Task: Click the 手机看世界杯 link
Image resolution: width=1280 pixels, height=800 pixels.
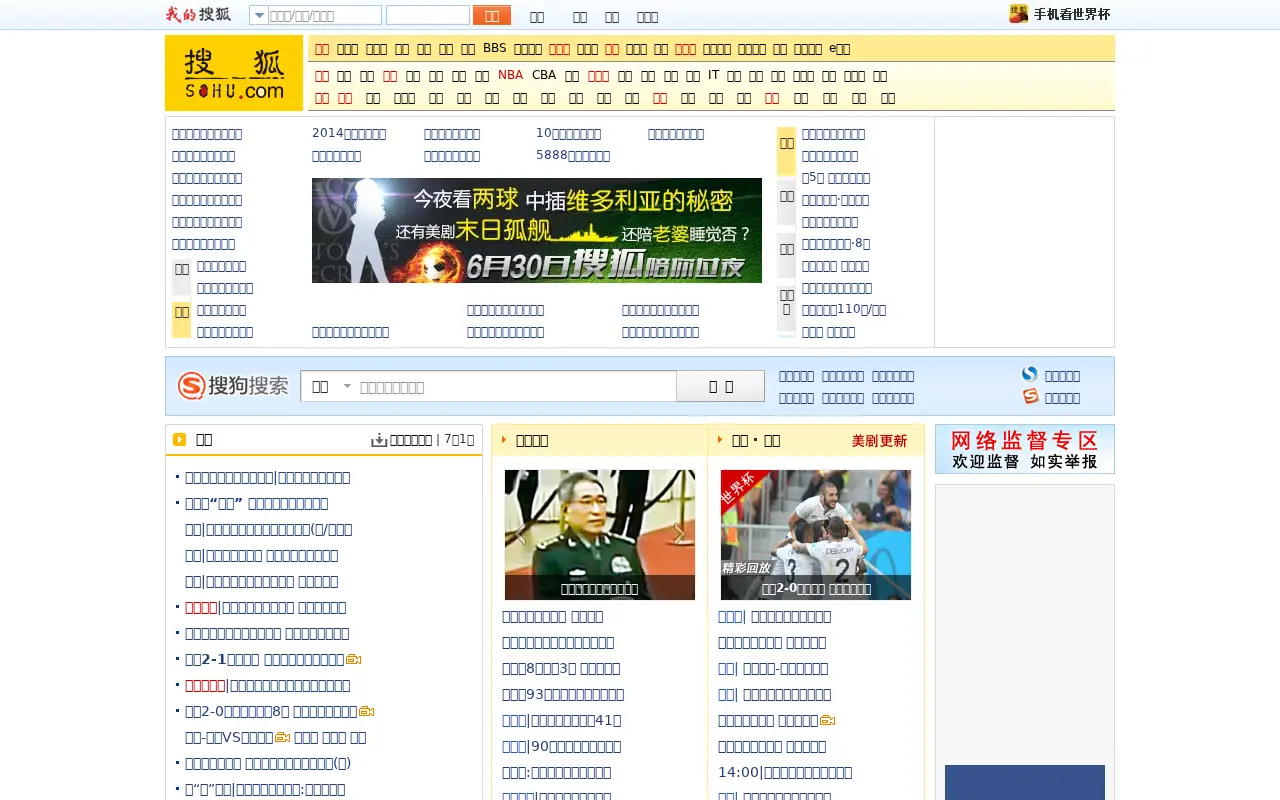Action: 1072,14
